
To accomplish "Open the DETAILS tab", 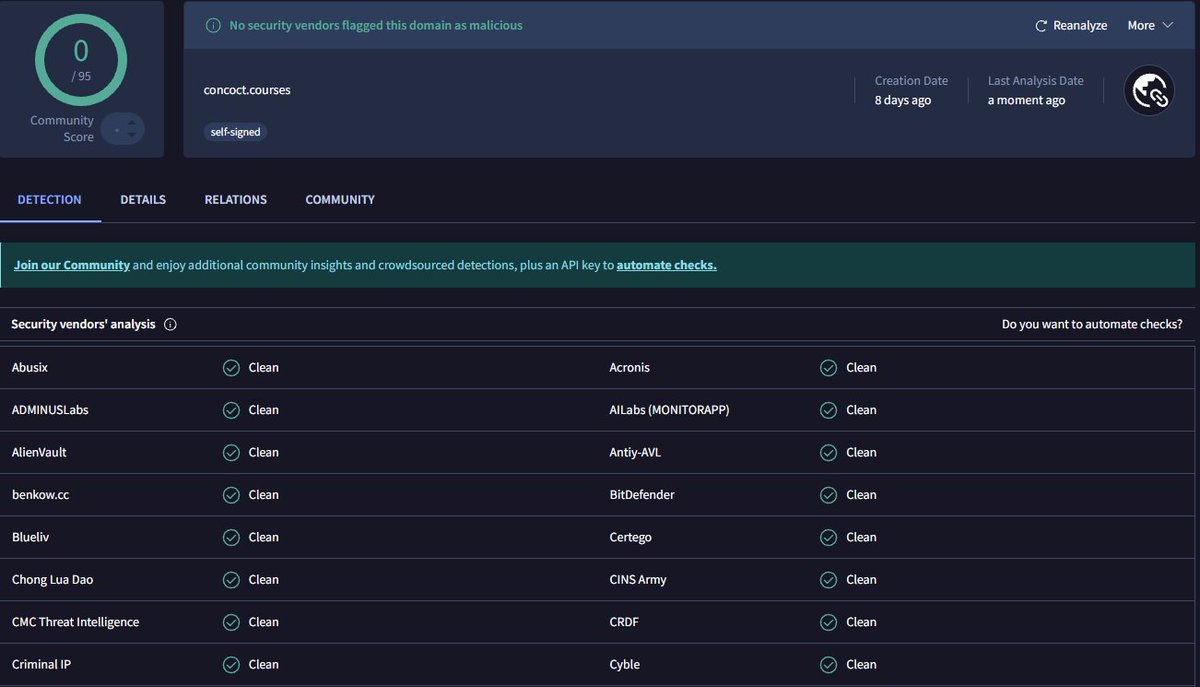I will (143, 200).
